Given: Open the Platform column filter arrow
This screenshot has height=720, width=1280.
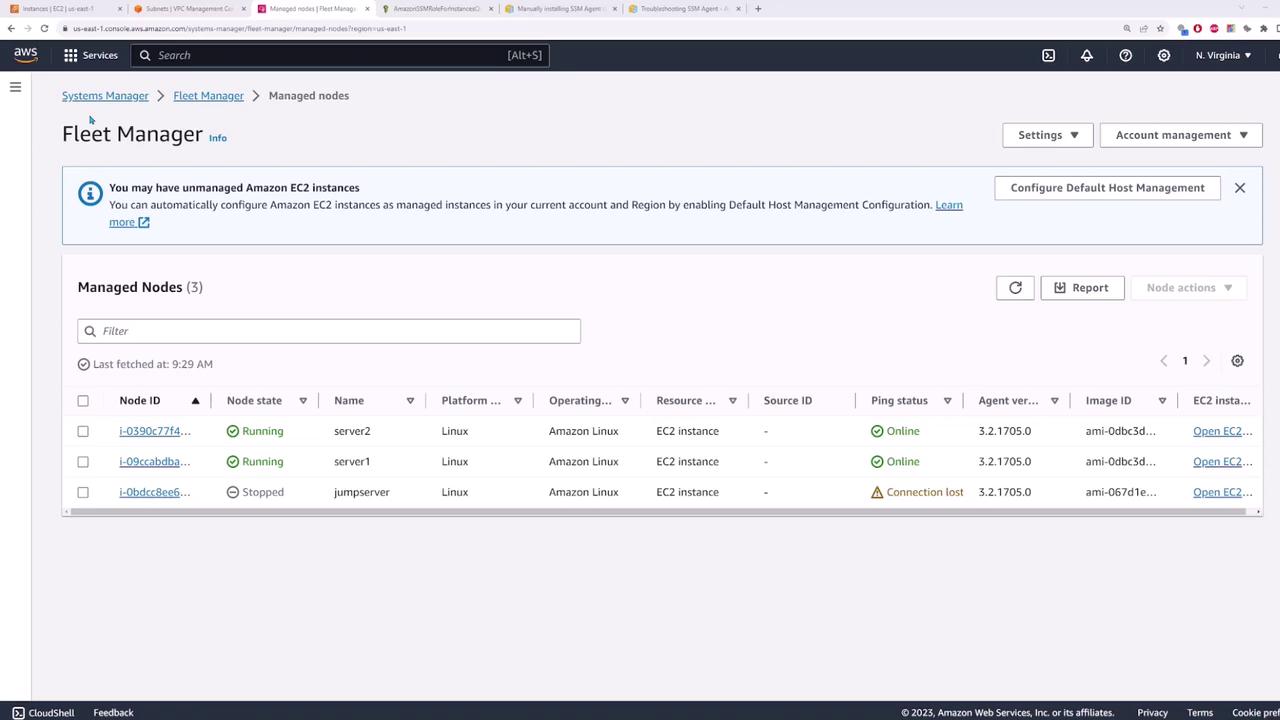Looking at the screenshot, I should click(518, 401).
